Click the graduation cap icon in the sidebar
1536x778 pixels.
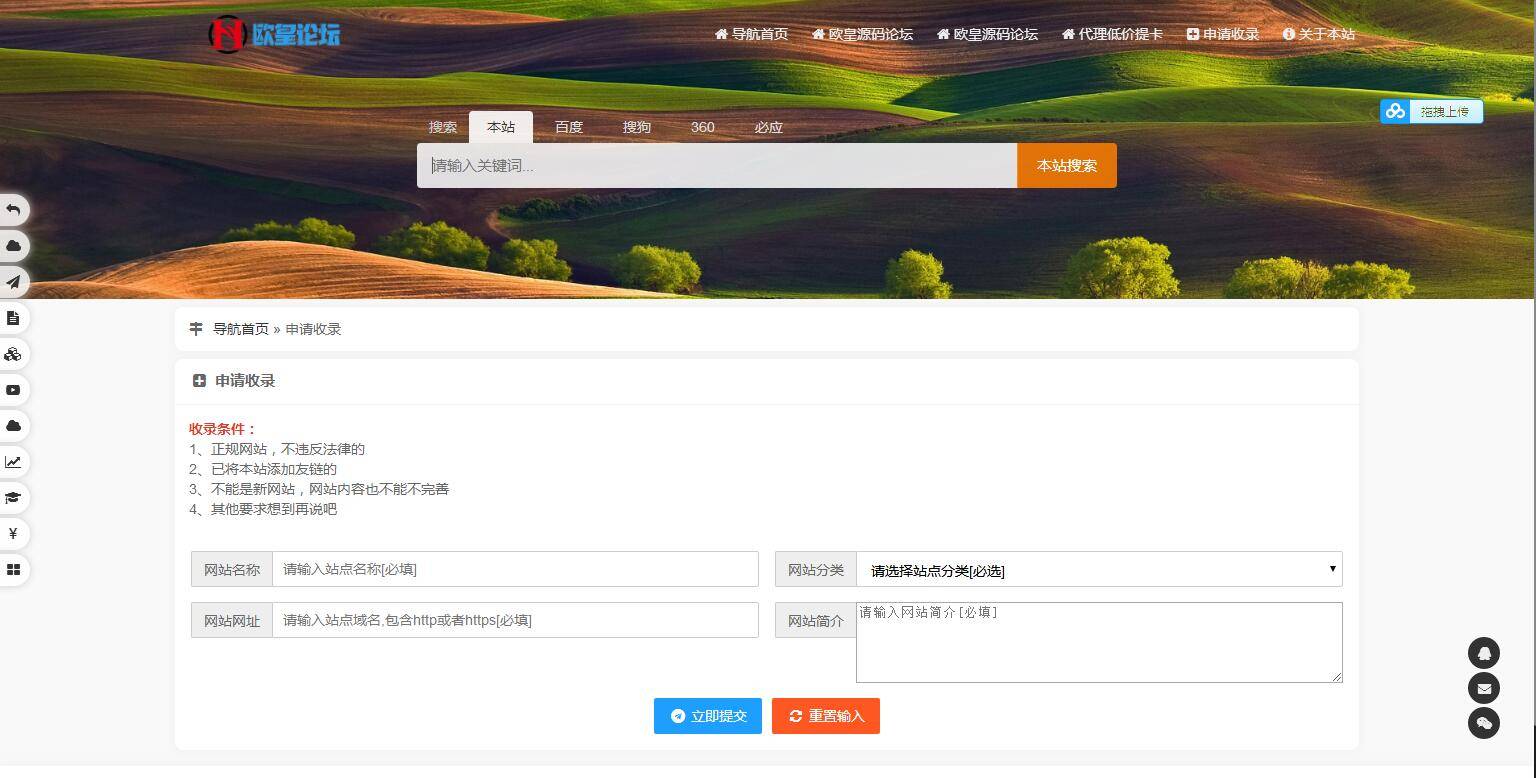(13, 498)
